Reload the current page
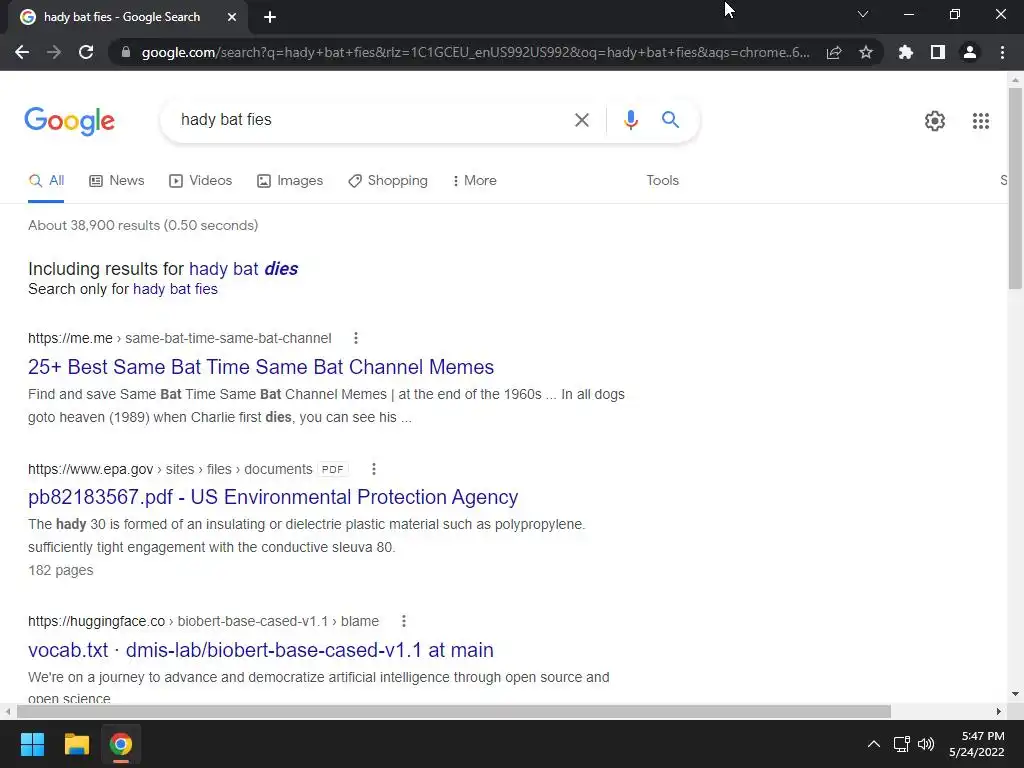Screen dimensions: 1024x768 coord(86,52)
